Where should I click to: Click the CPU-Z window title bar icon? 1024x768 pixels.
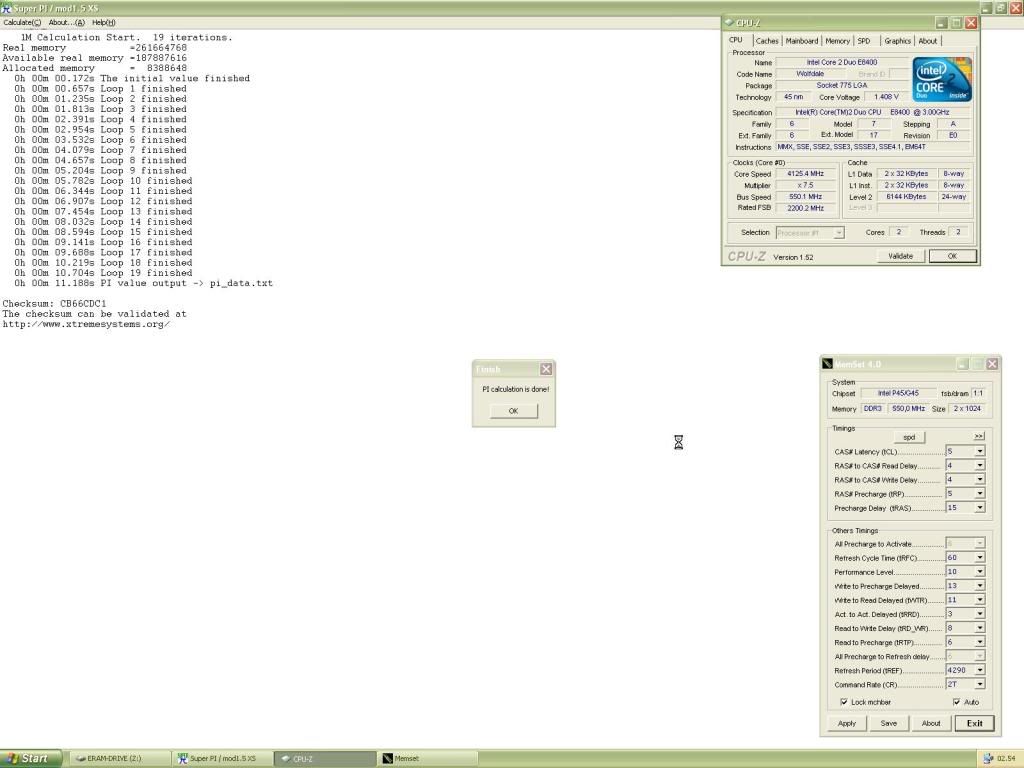[729, 22]
